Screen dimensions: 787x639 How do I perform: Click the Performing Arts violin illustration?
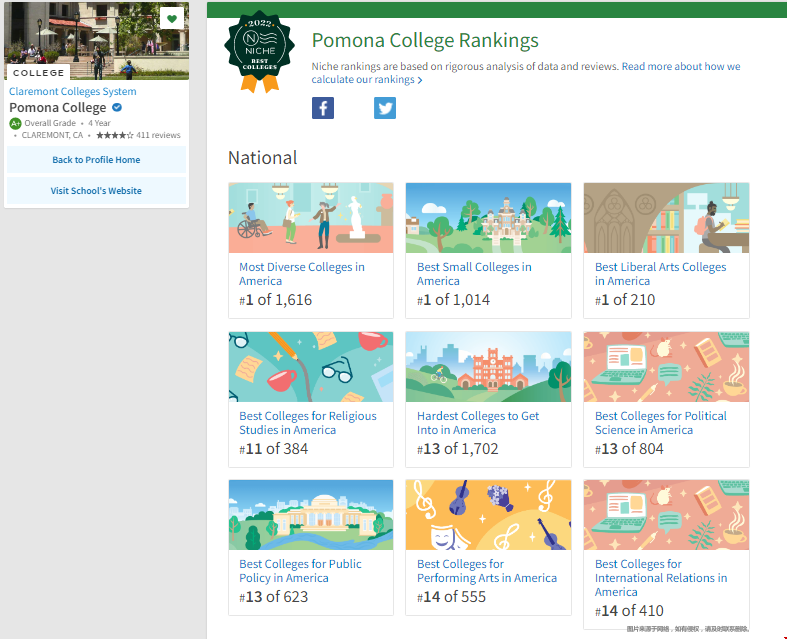point(488,515)
